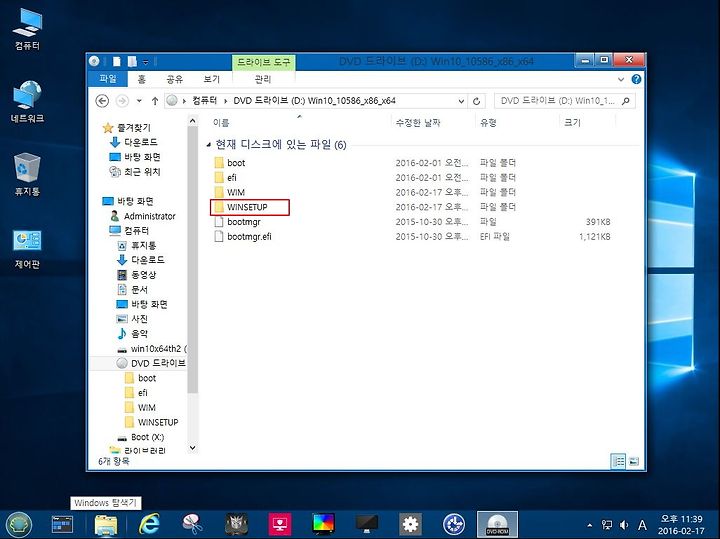
Task: Open the settings gear app in taskbar
Action: 410,524
